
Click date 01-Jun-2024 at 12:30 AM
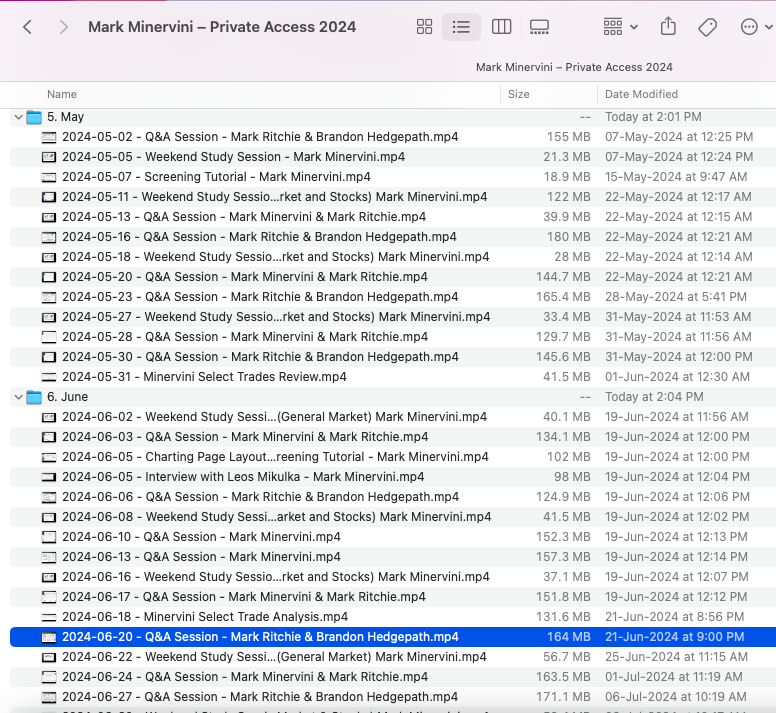(x=677, y=377)
